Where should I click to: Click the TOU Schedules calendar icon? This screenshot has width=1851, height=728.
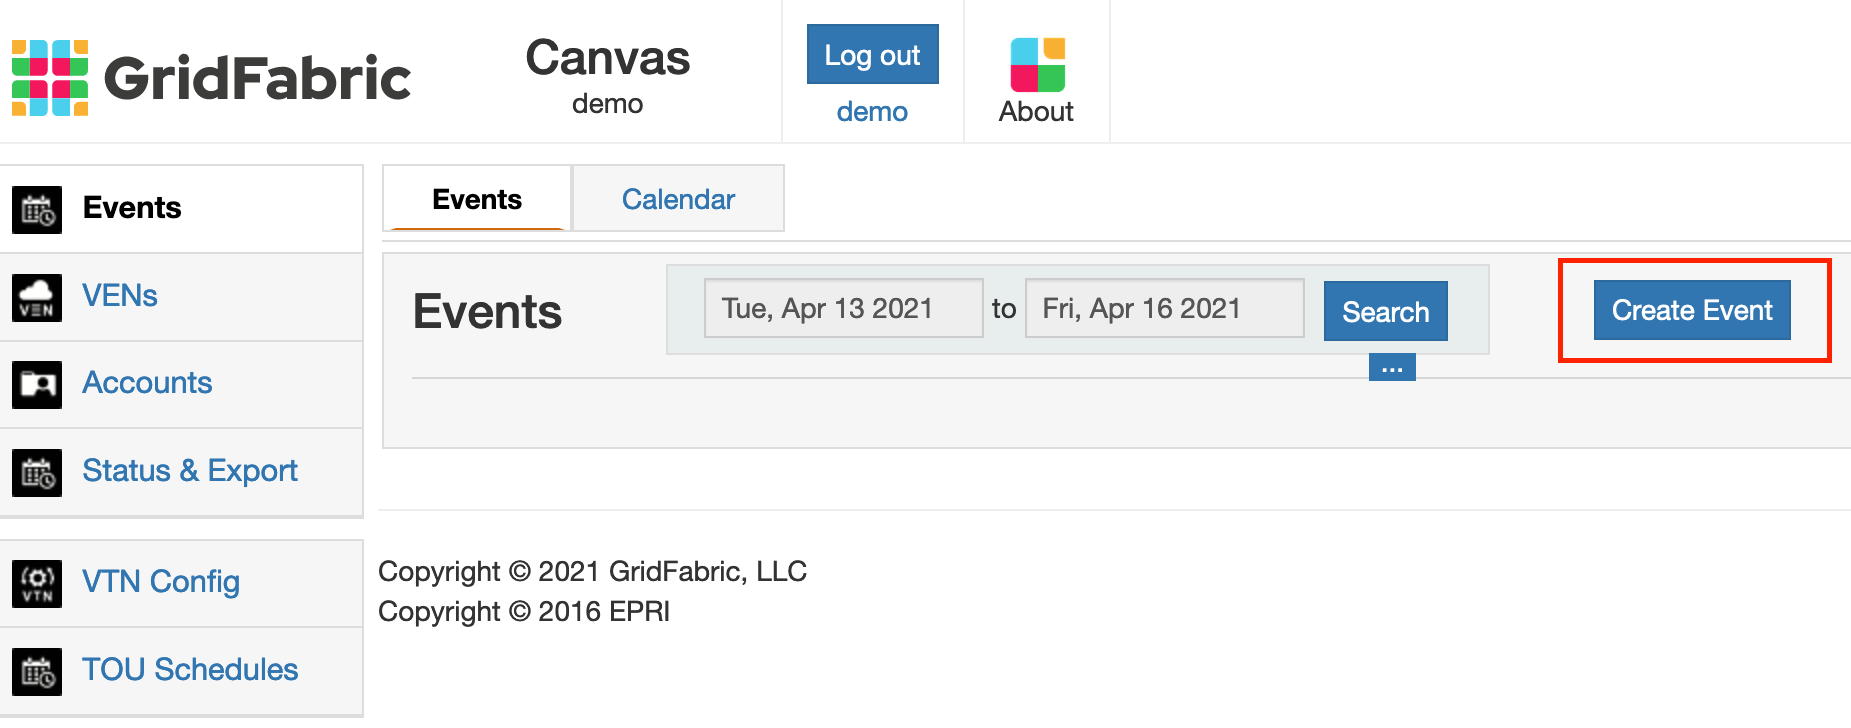point(37,671)
